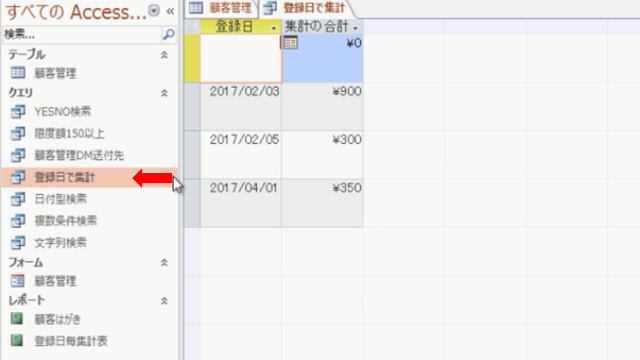640x360 pixels.
Task: Collapse navigation pane with shutter bar button
Action: (170, 11)
